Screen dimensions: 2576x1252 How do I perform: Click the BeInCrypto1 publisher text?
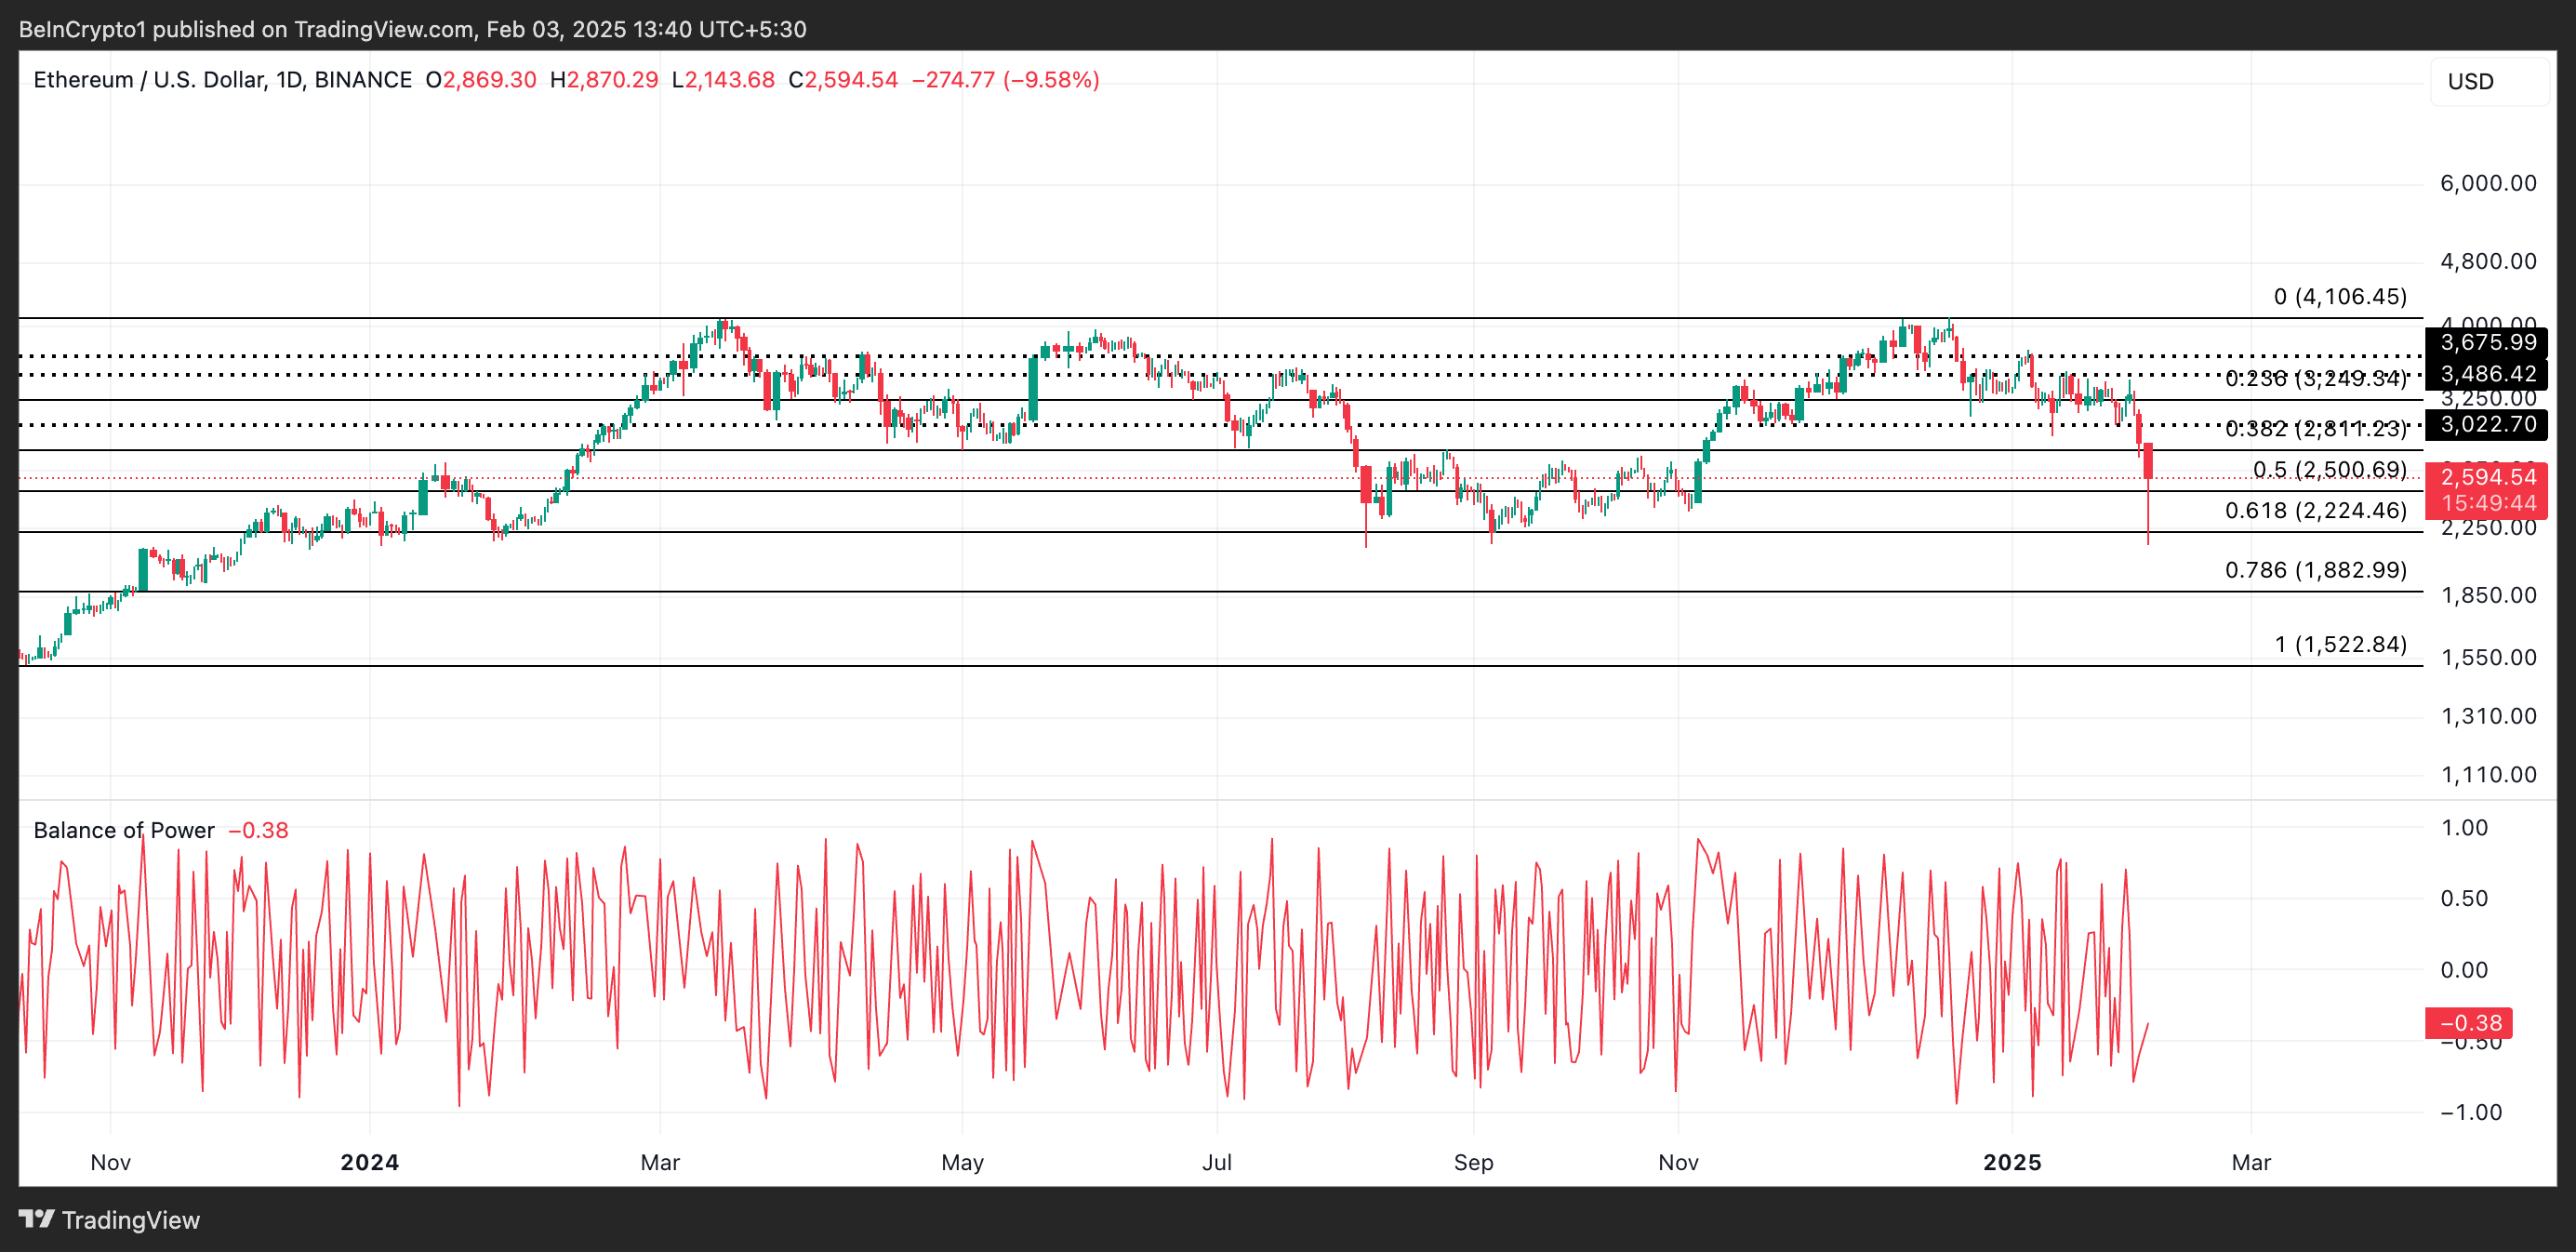tap(86, 29)
